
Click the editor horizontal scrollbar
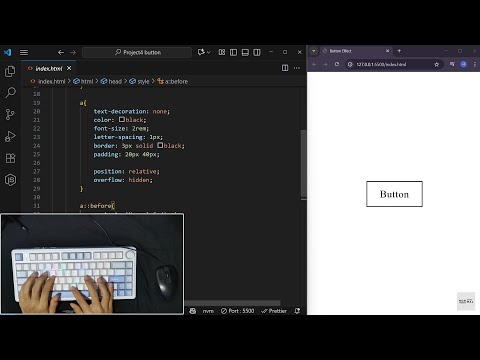233,303
